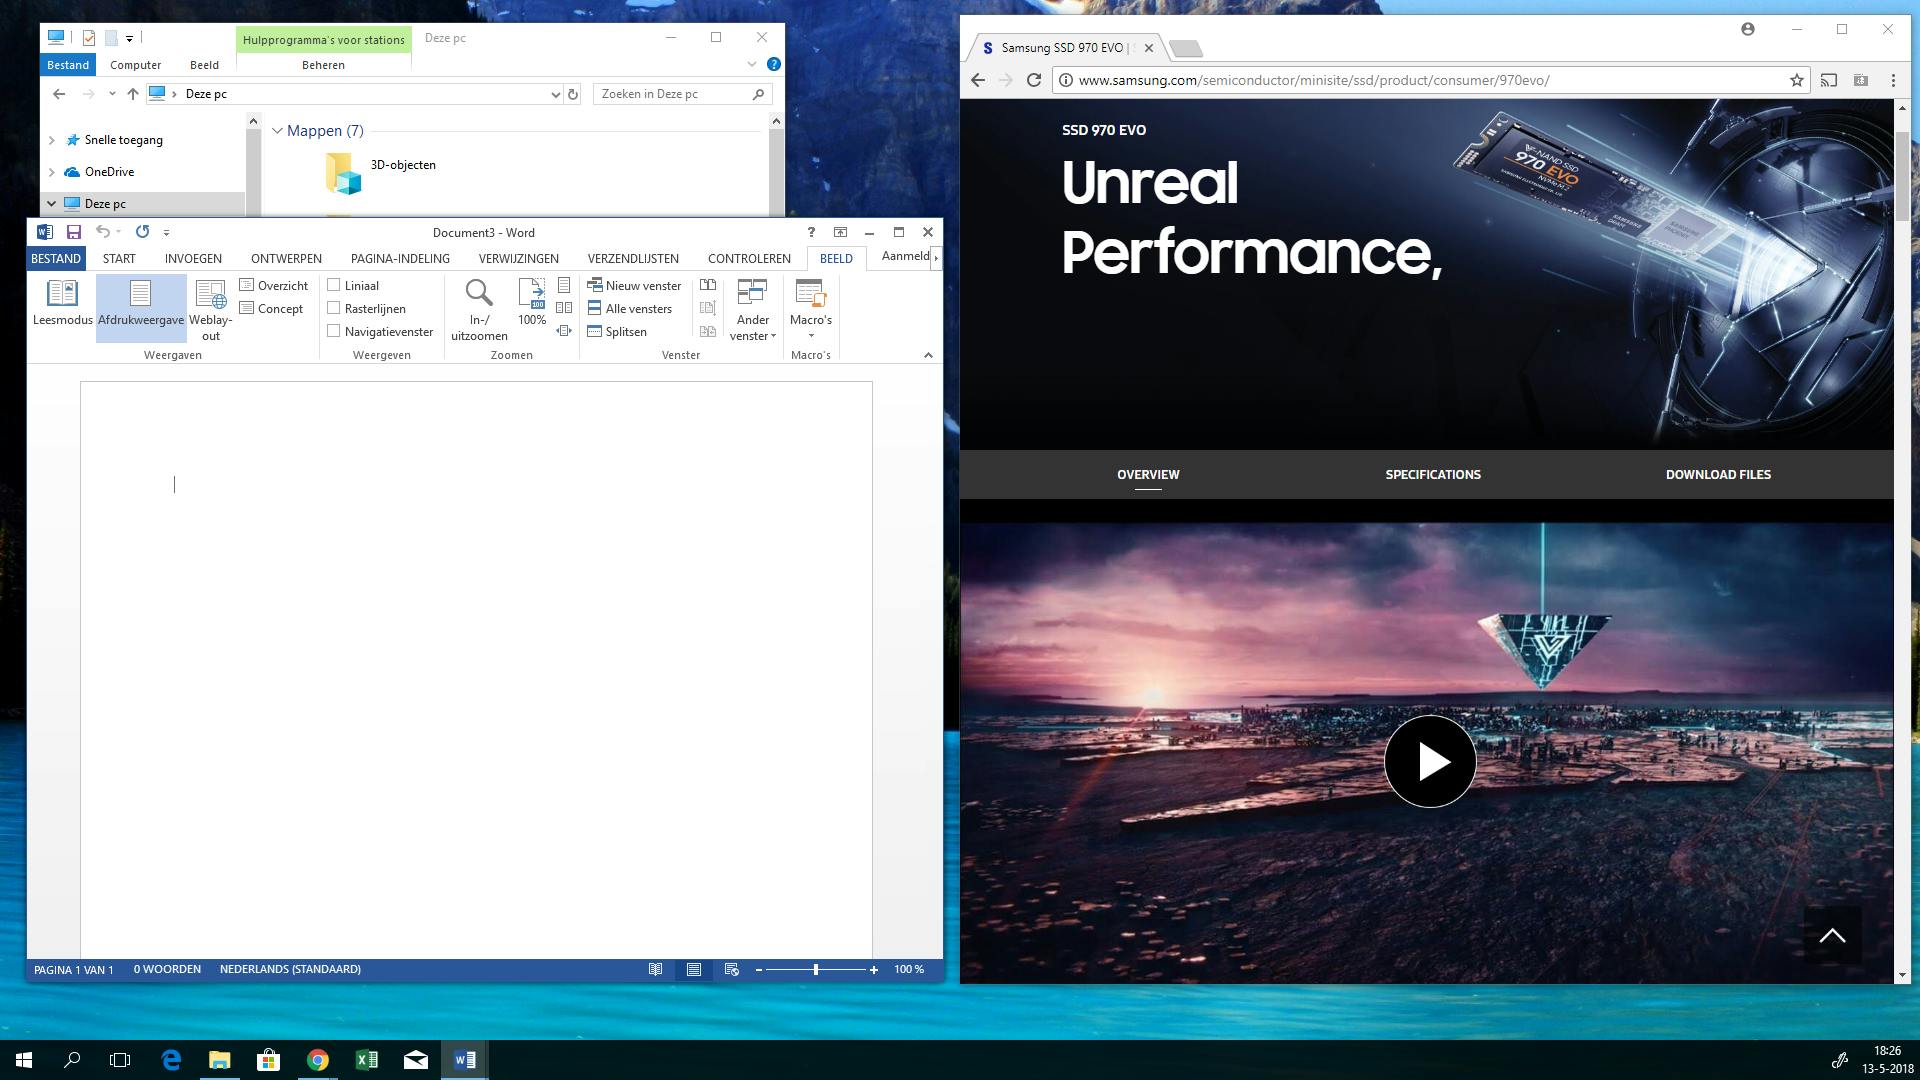Select the Weblay-out view icon

(210, 294)
